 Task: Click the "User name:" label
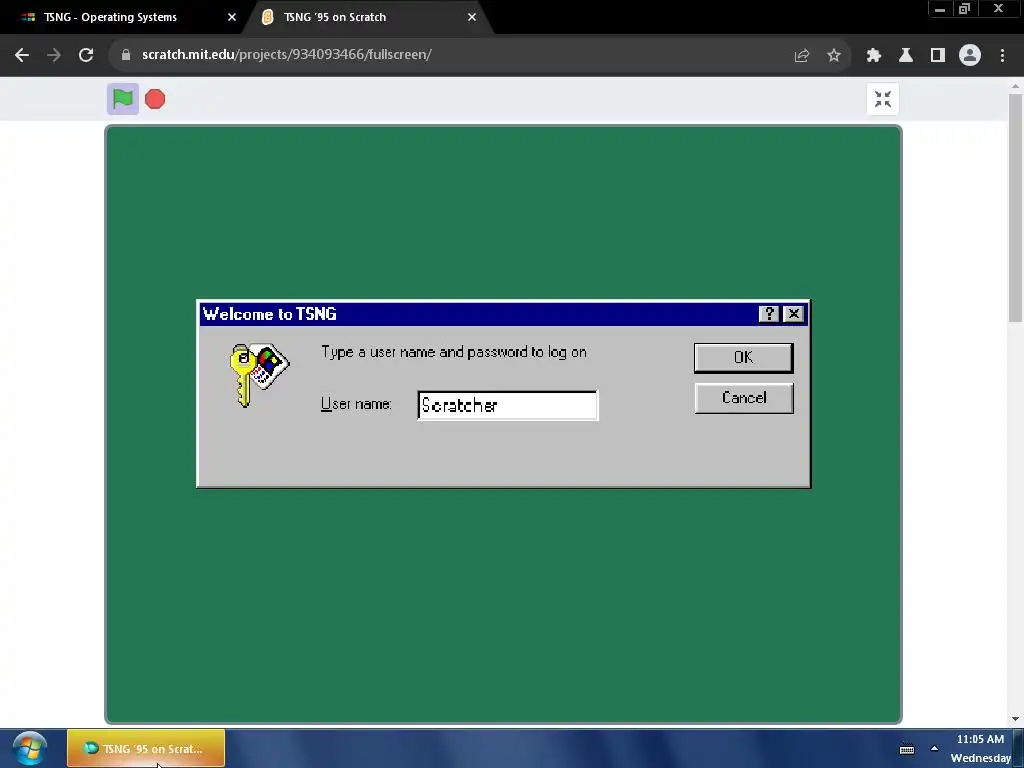pyautogui.click(x=356, y=404)
